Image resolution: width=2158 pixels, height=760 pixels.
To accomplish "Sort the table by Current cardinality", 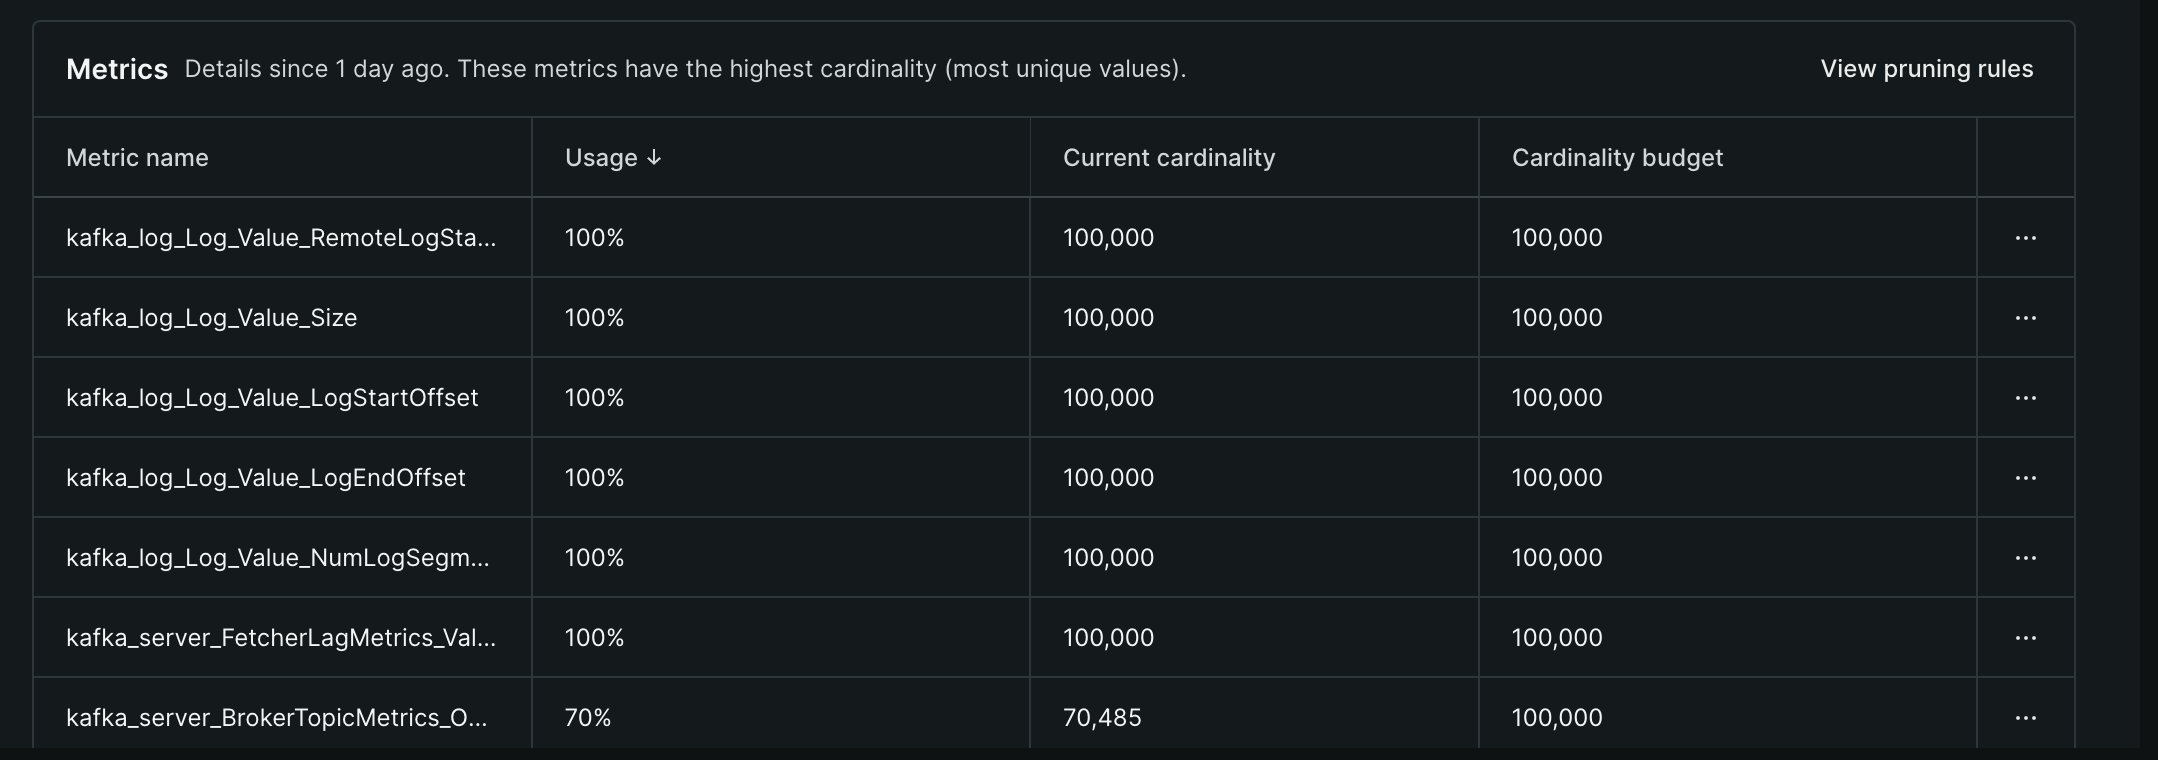I will 1168,157.
